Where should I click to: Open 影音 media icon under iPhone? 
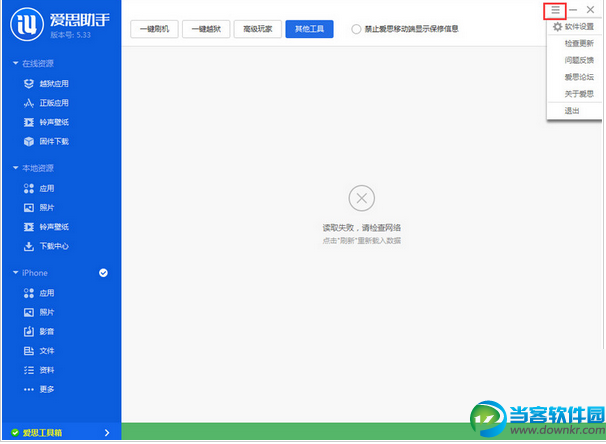coord(29,331)
